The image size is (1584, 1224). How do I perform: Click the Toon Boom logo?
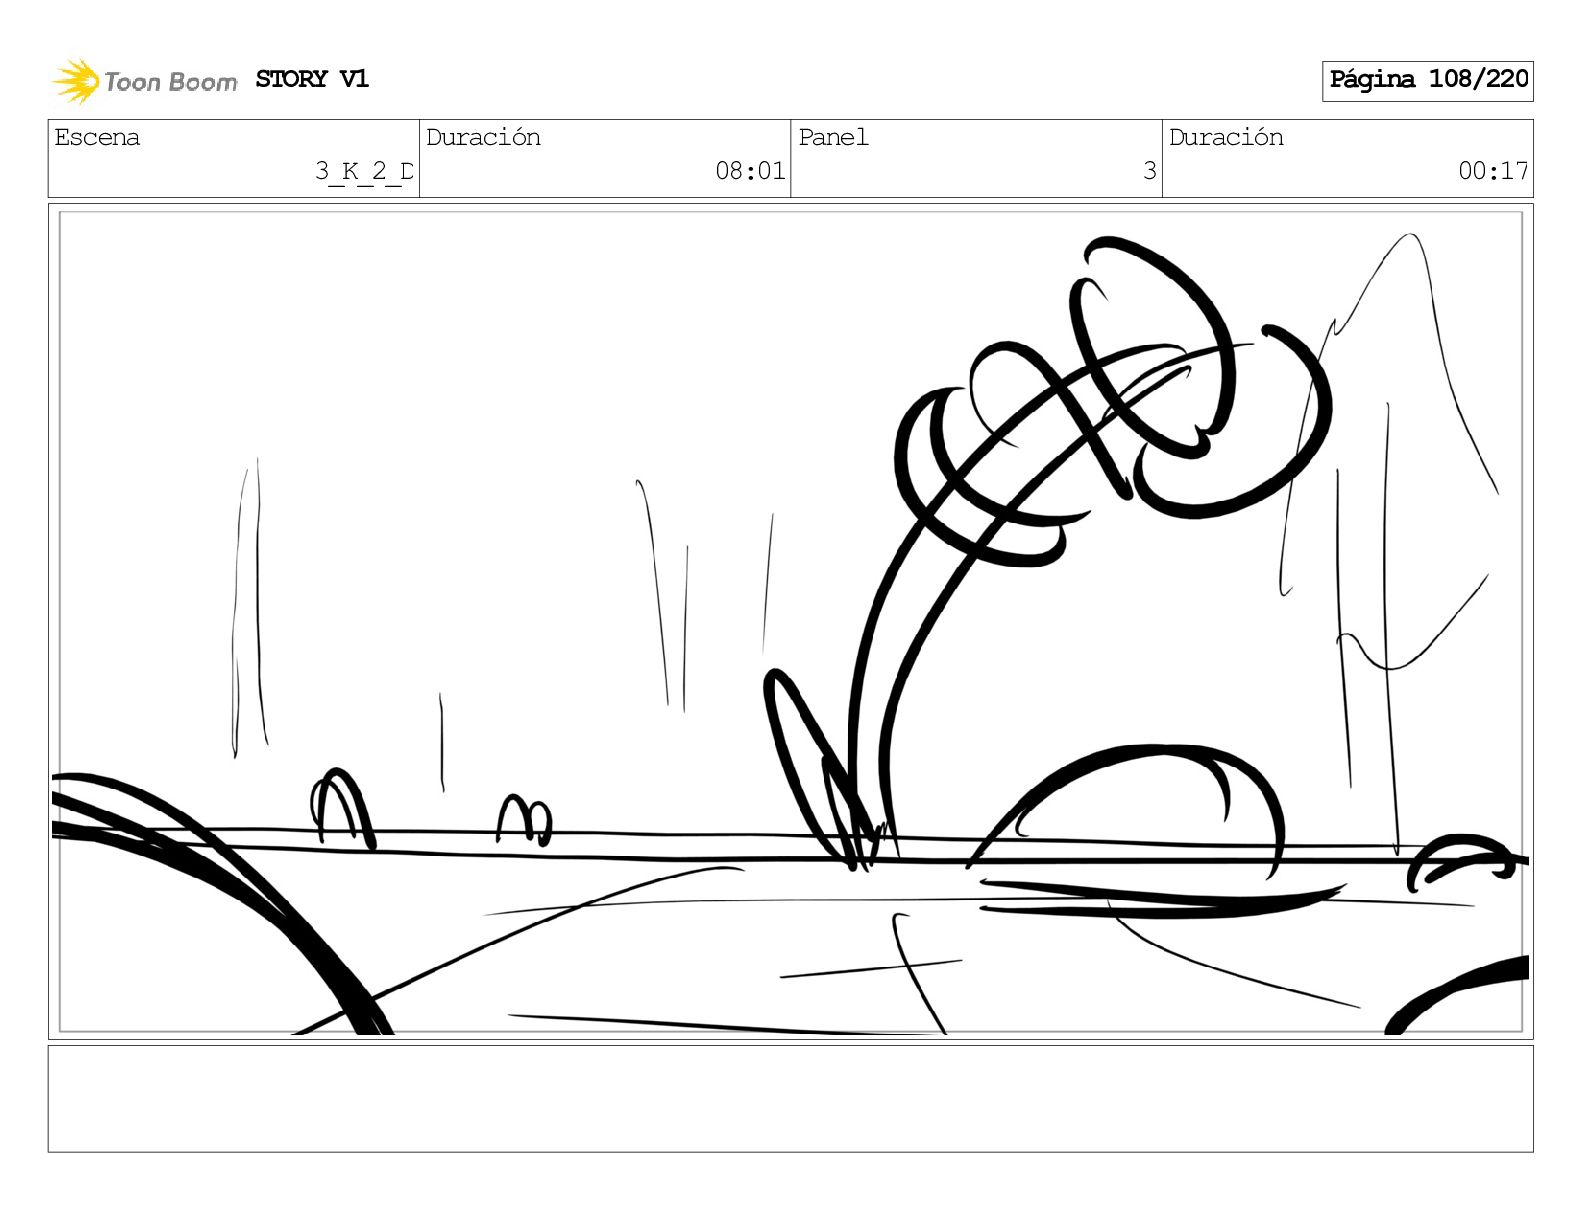tap(145, 81)
